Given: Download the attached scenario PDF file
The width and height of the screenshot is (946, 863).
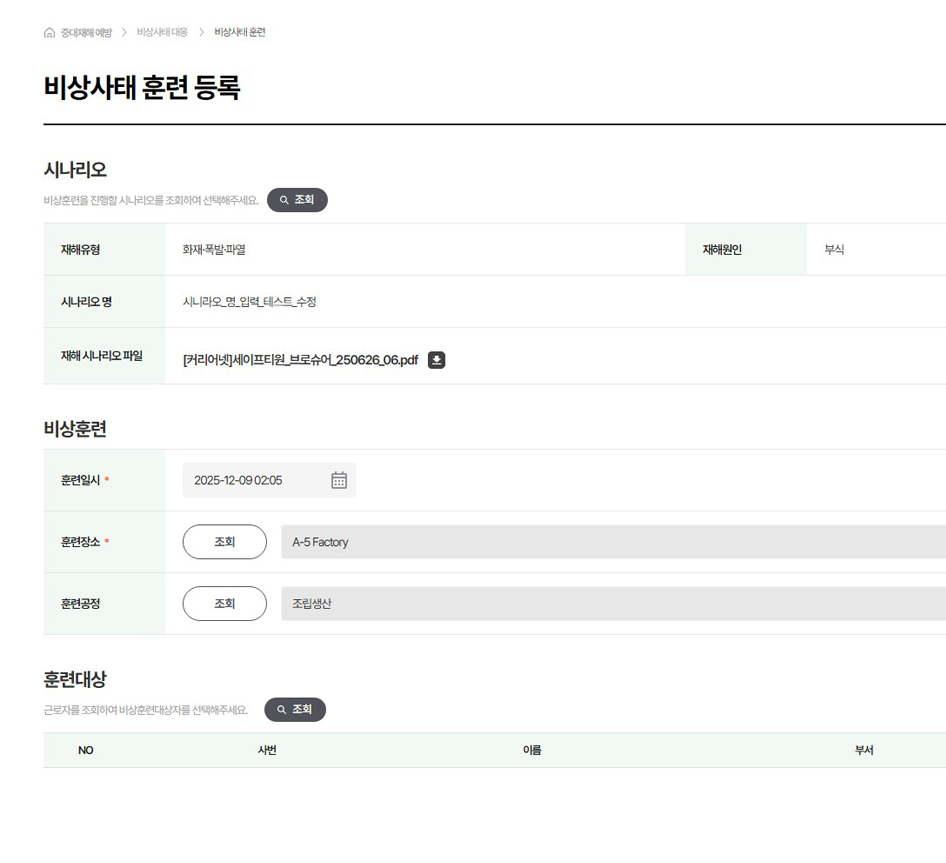Looking at the screenshot, I should point(436,360).
